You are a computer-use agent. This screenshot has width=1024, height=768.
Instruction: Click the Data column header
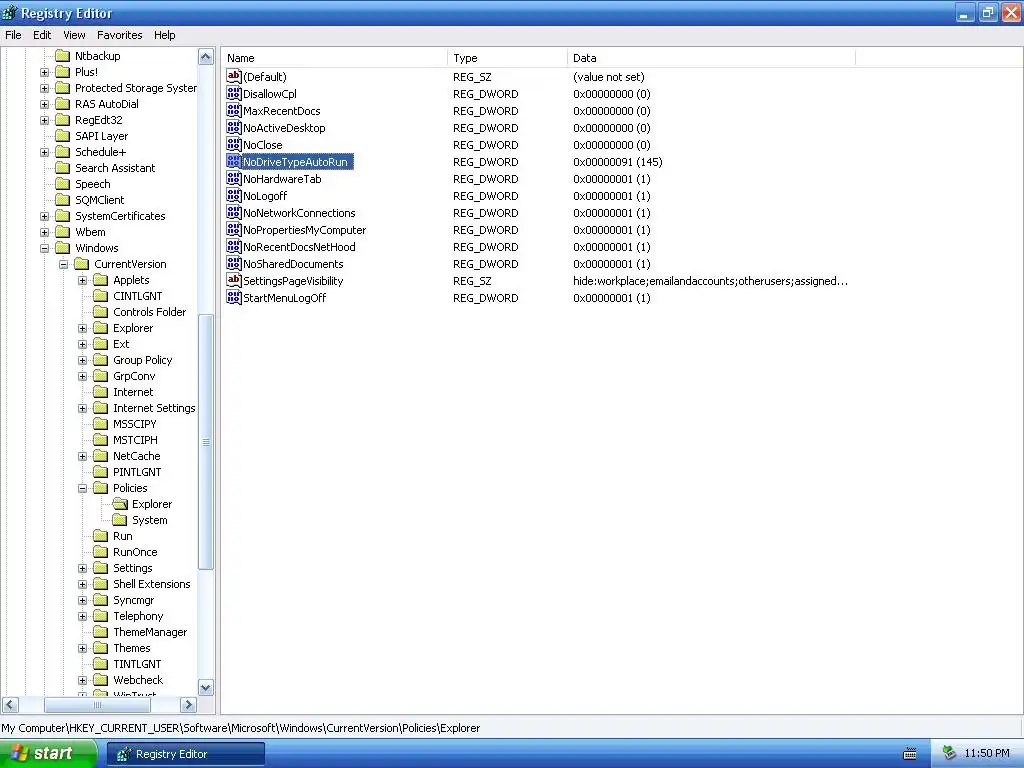click(711, 58)
